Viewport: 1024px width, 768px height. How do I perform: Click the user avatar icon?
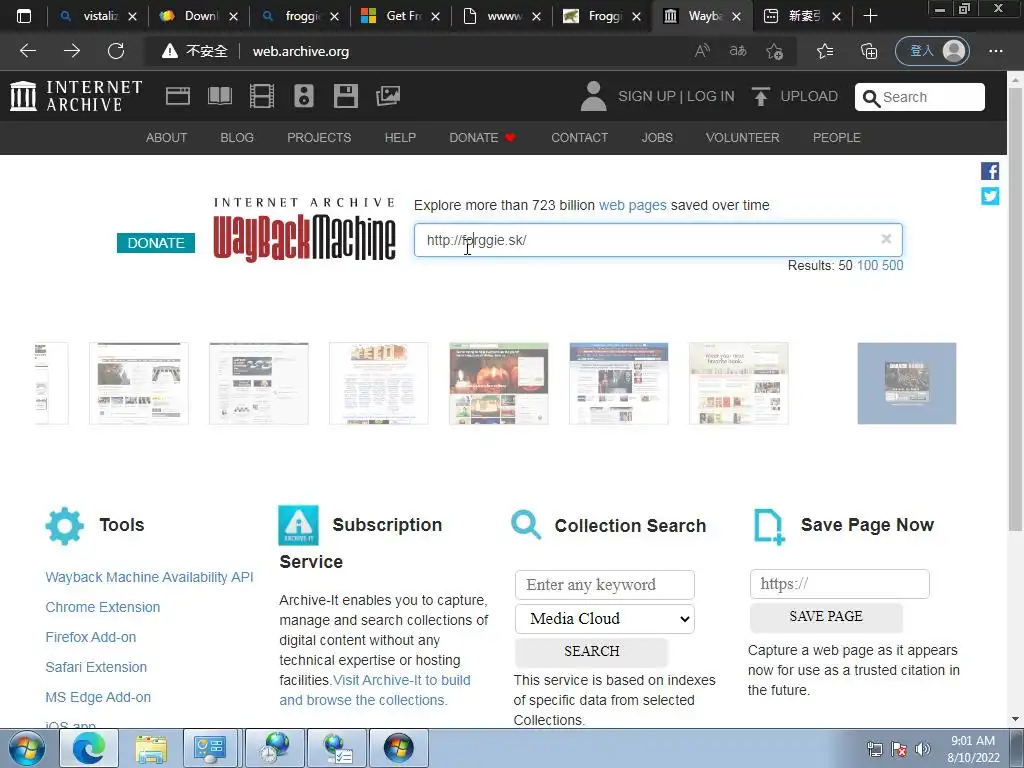tap(594, 96)
